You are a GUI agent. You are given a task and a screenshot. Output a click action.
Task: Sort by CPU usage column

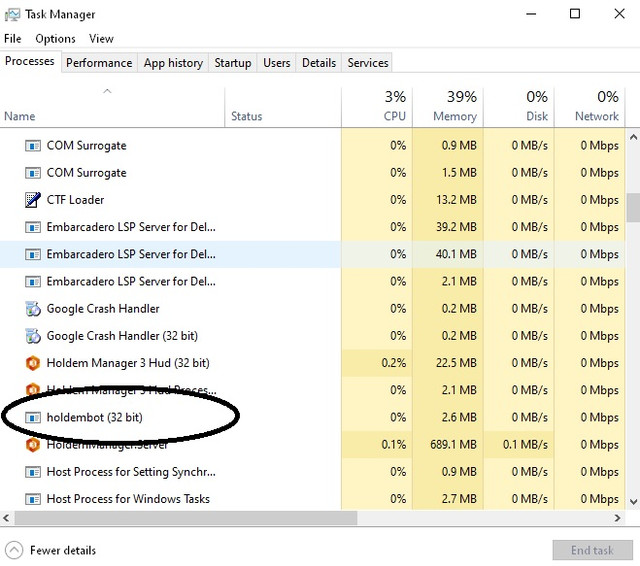pos(377,107)
